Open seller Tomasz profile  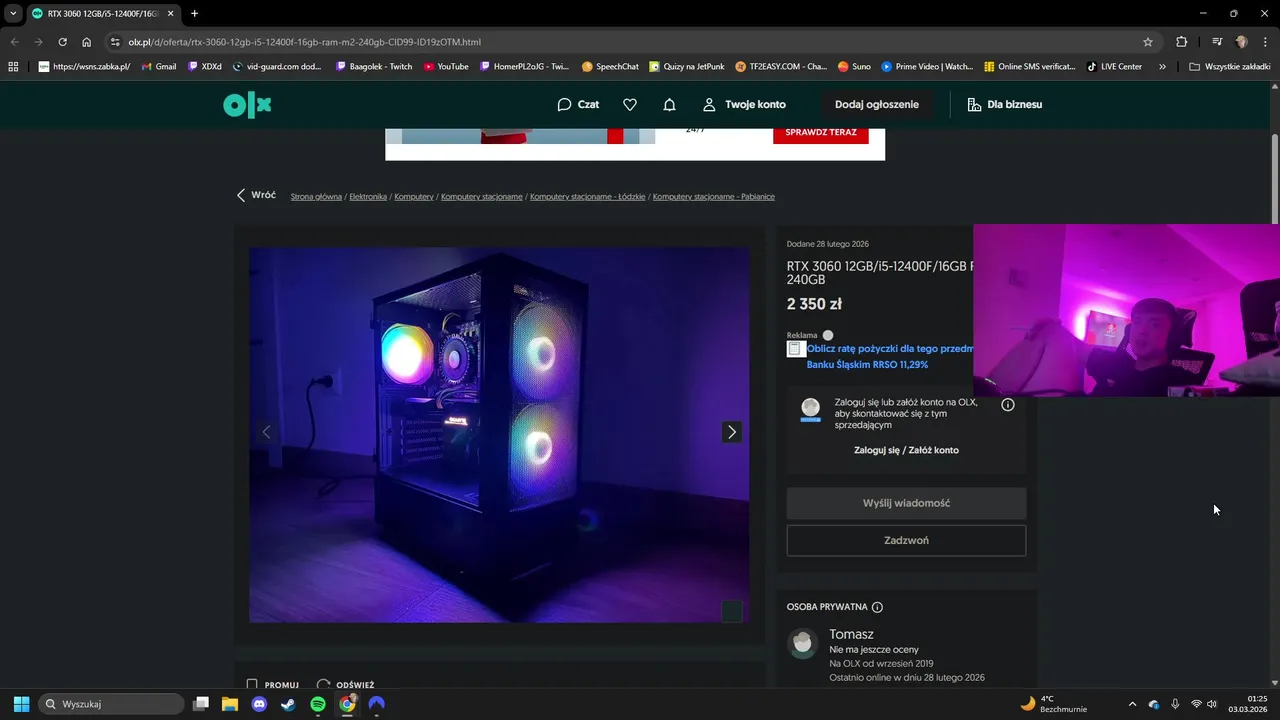click(851, 634)
